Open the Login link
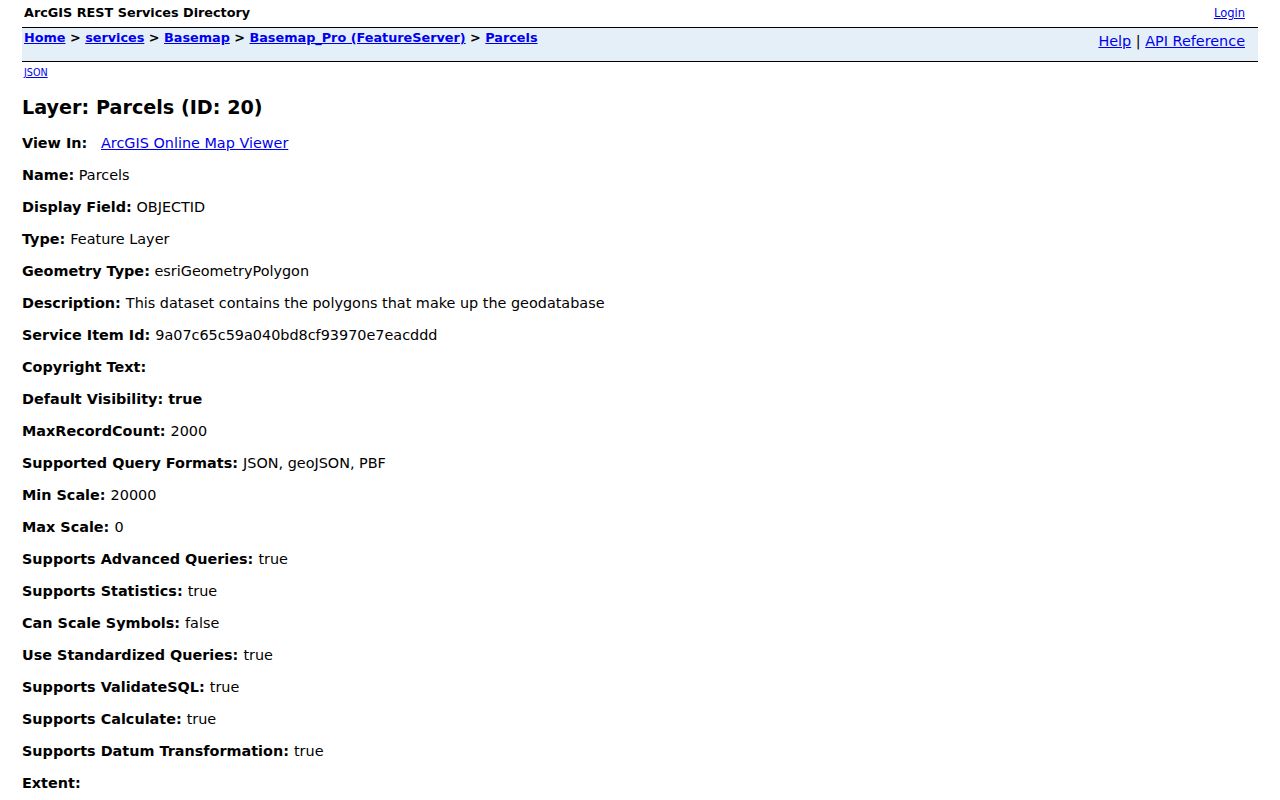The height and width of the screenshot is (800, 1280). click(1229, 13)
